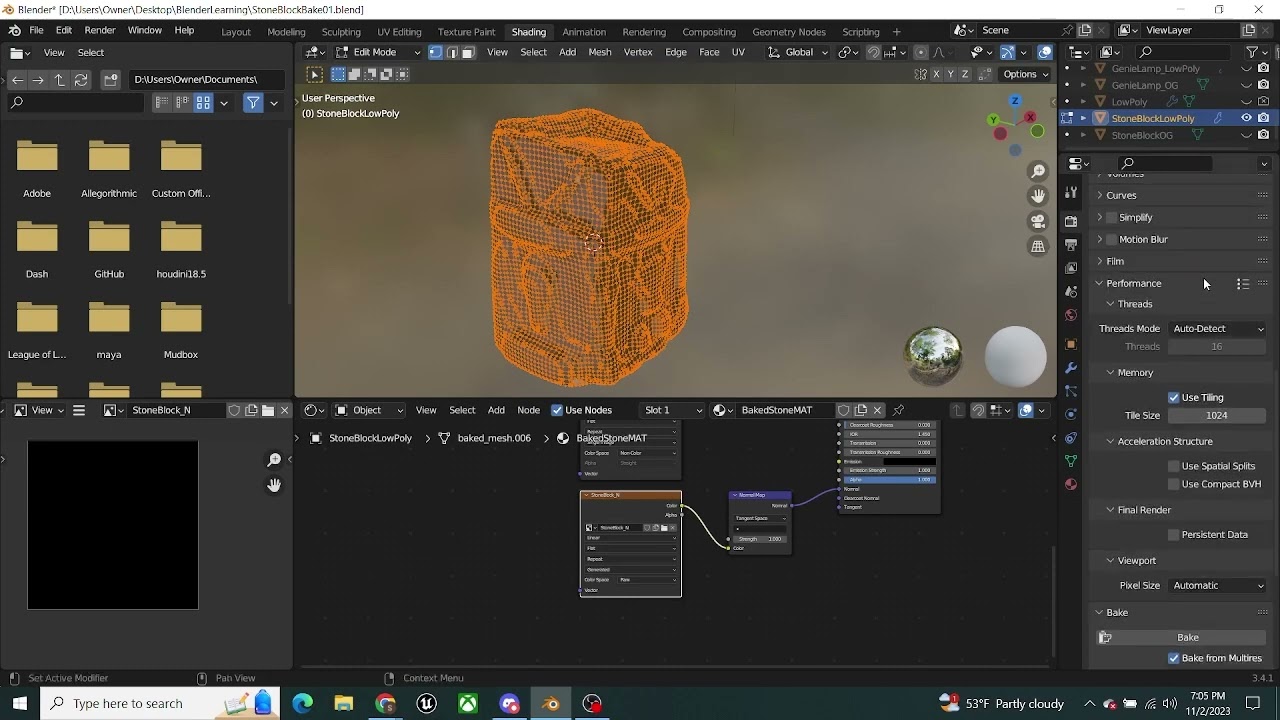Enable Use Compact BVH

pyautogui.click(x=1174, y=484)
